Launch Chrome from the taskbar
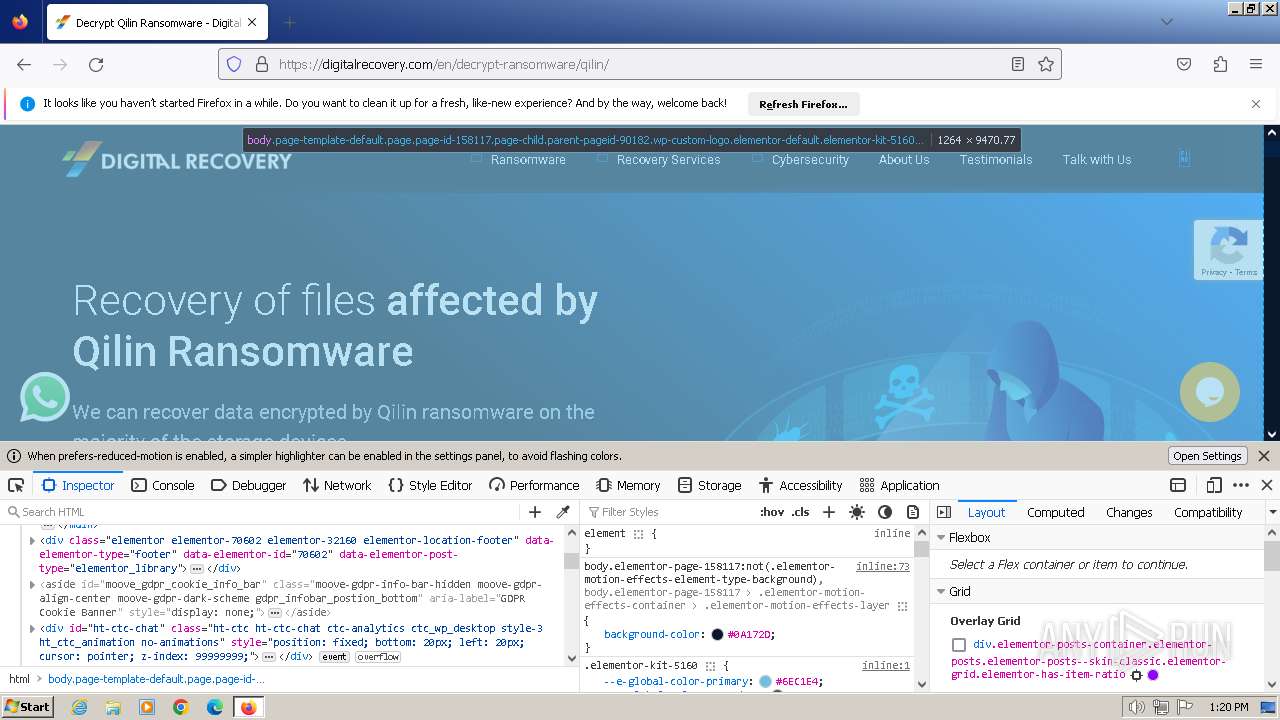 tap(181, 707)
